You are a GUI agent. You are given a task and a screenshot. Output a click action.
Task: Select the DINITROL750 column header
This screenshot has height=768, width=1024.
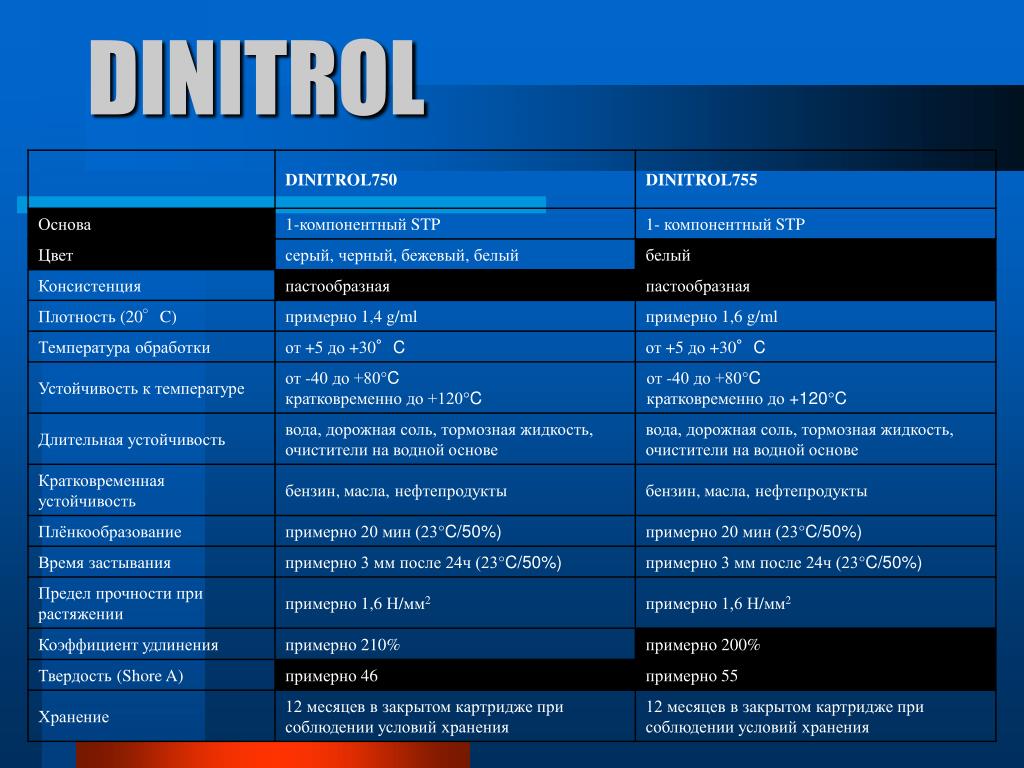tap(341, 180)
